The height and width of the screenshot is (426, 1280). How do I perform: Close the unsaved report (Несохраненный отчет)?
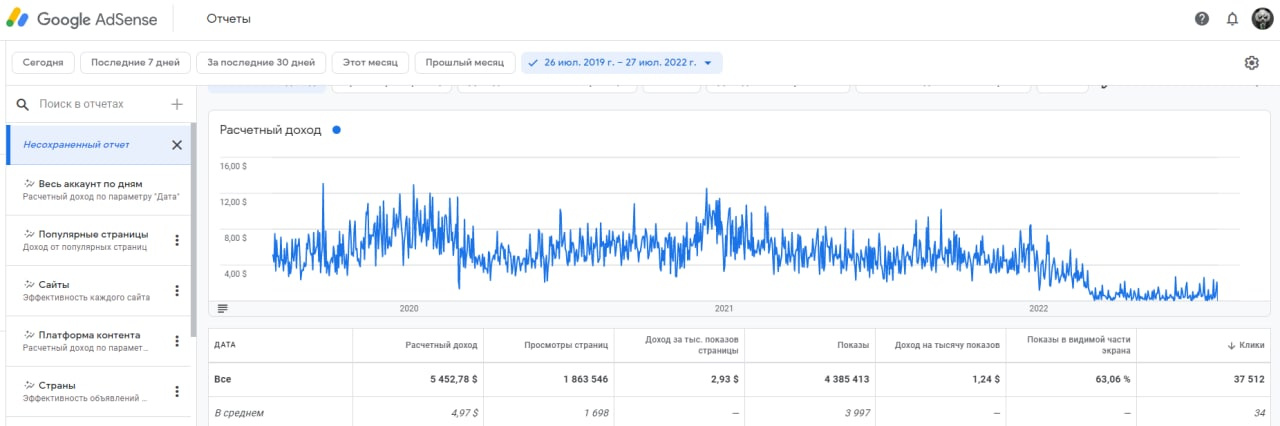(x=177, y=145)
